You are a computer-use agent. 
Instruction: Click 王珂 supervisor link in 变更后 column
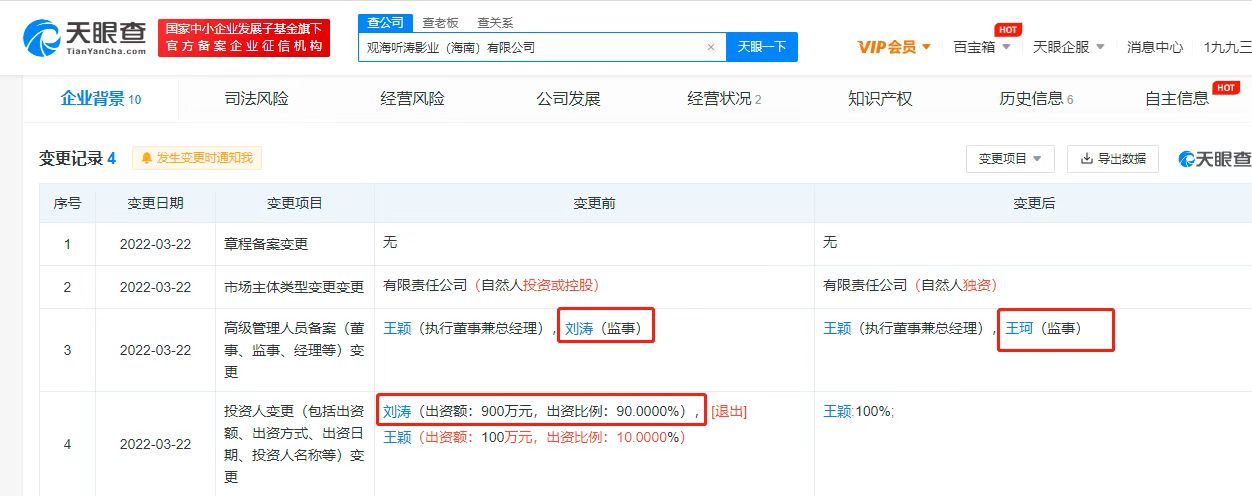click(1018, 328)
